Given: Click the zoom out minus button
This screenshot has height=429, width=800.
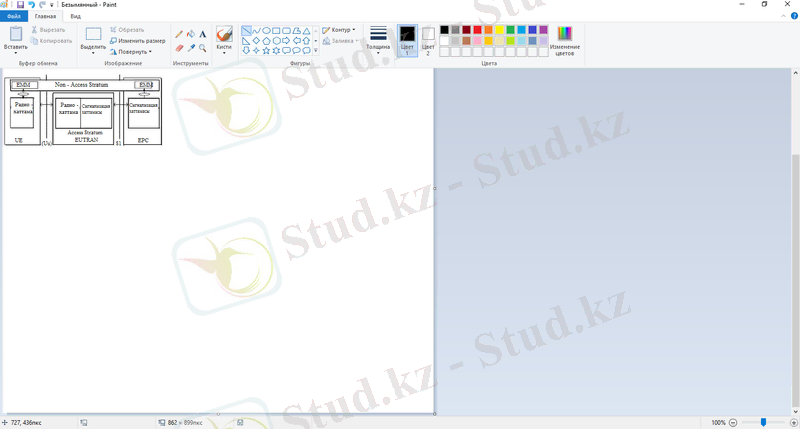Looking at the screenshot, I should (733, 422).
